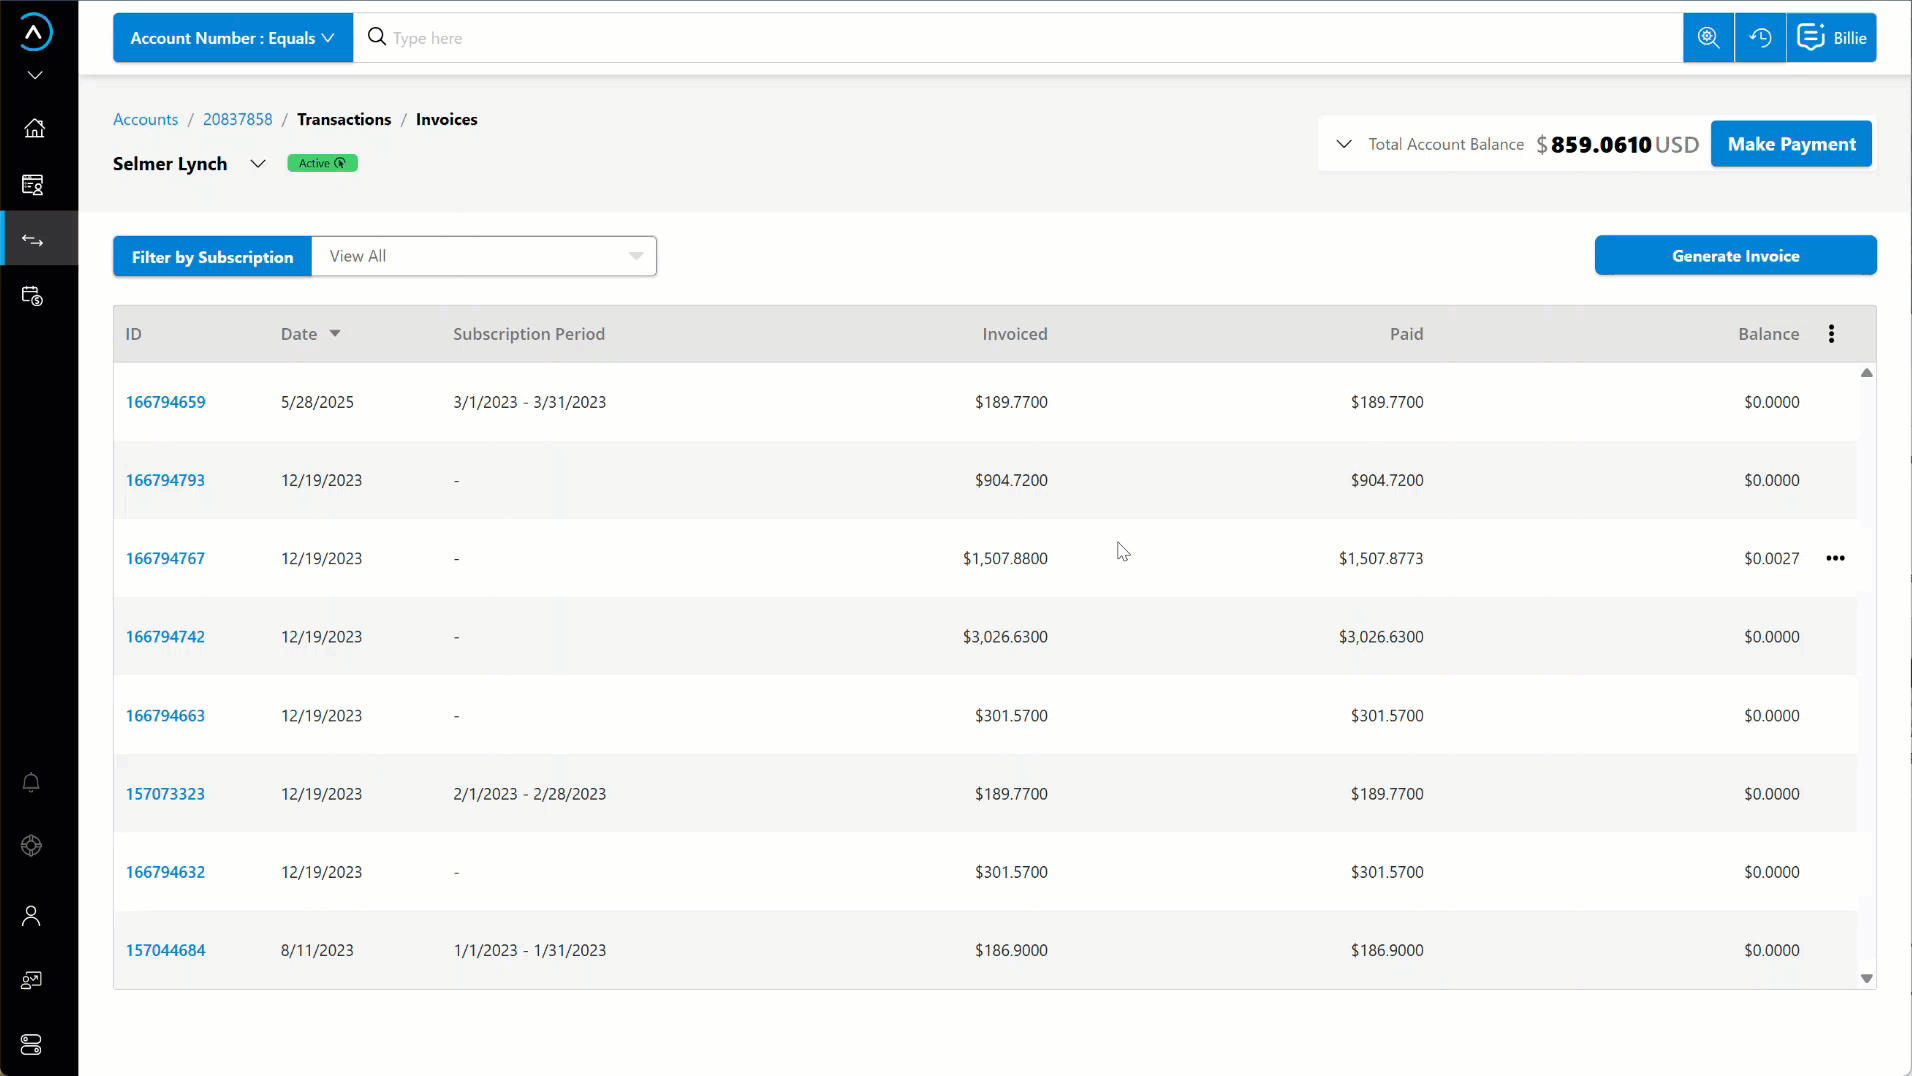Image resolution: width=1912 pixels, height=1076 pixels.
Task: Click the search Type here field
Action: 1000,38
